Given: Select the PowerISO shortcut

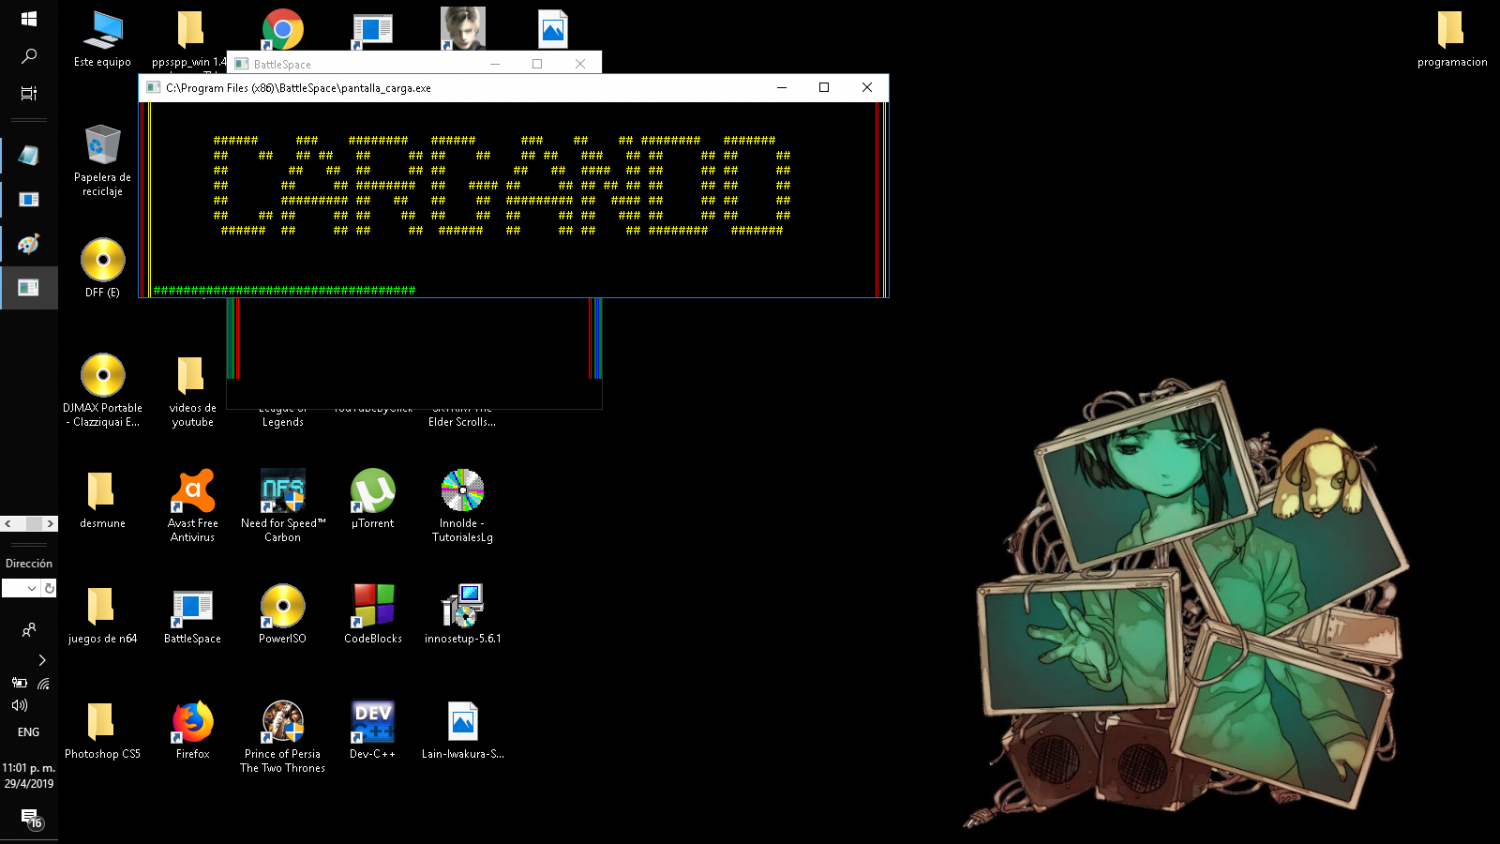Looking at the screenshot, I should click(283, 614).
